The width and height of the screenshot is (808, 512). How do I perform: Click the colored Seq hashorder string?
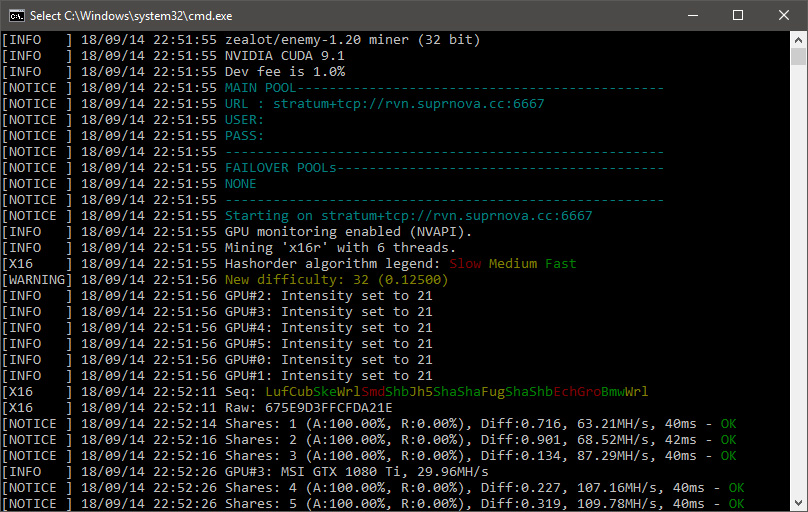[457, 391]
